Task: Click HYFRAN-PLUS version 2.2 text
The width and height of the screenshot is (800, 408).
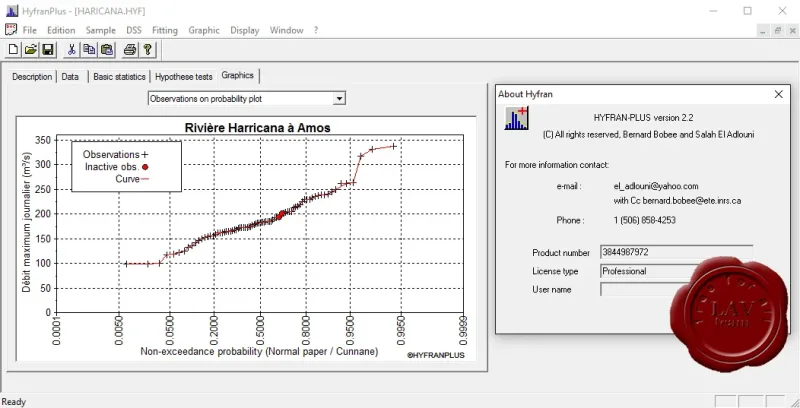Action: (643, 117)
